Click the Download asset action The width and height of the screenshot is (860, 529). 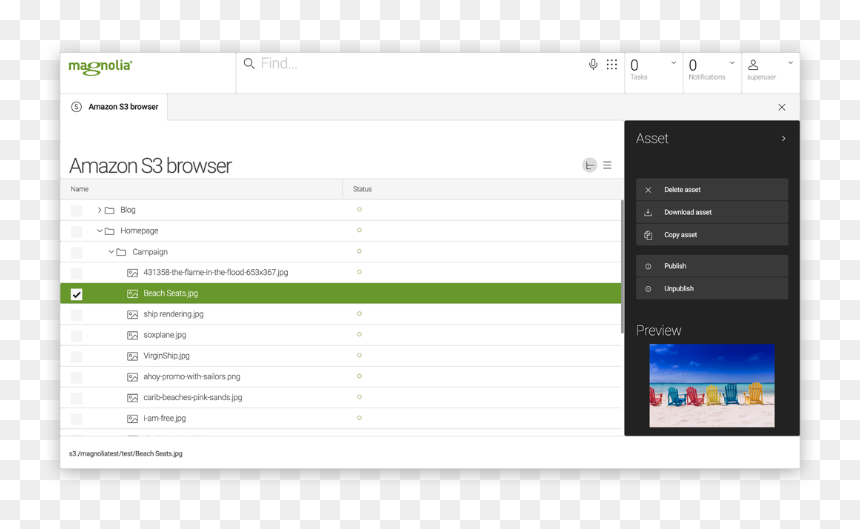[x=712, y=212]
